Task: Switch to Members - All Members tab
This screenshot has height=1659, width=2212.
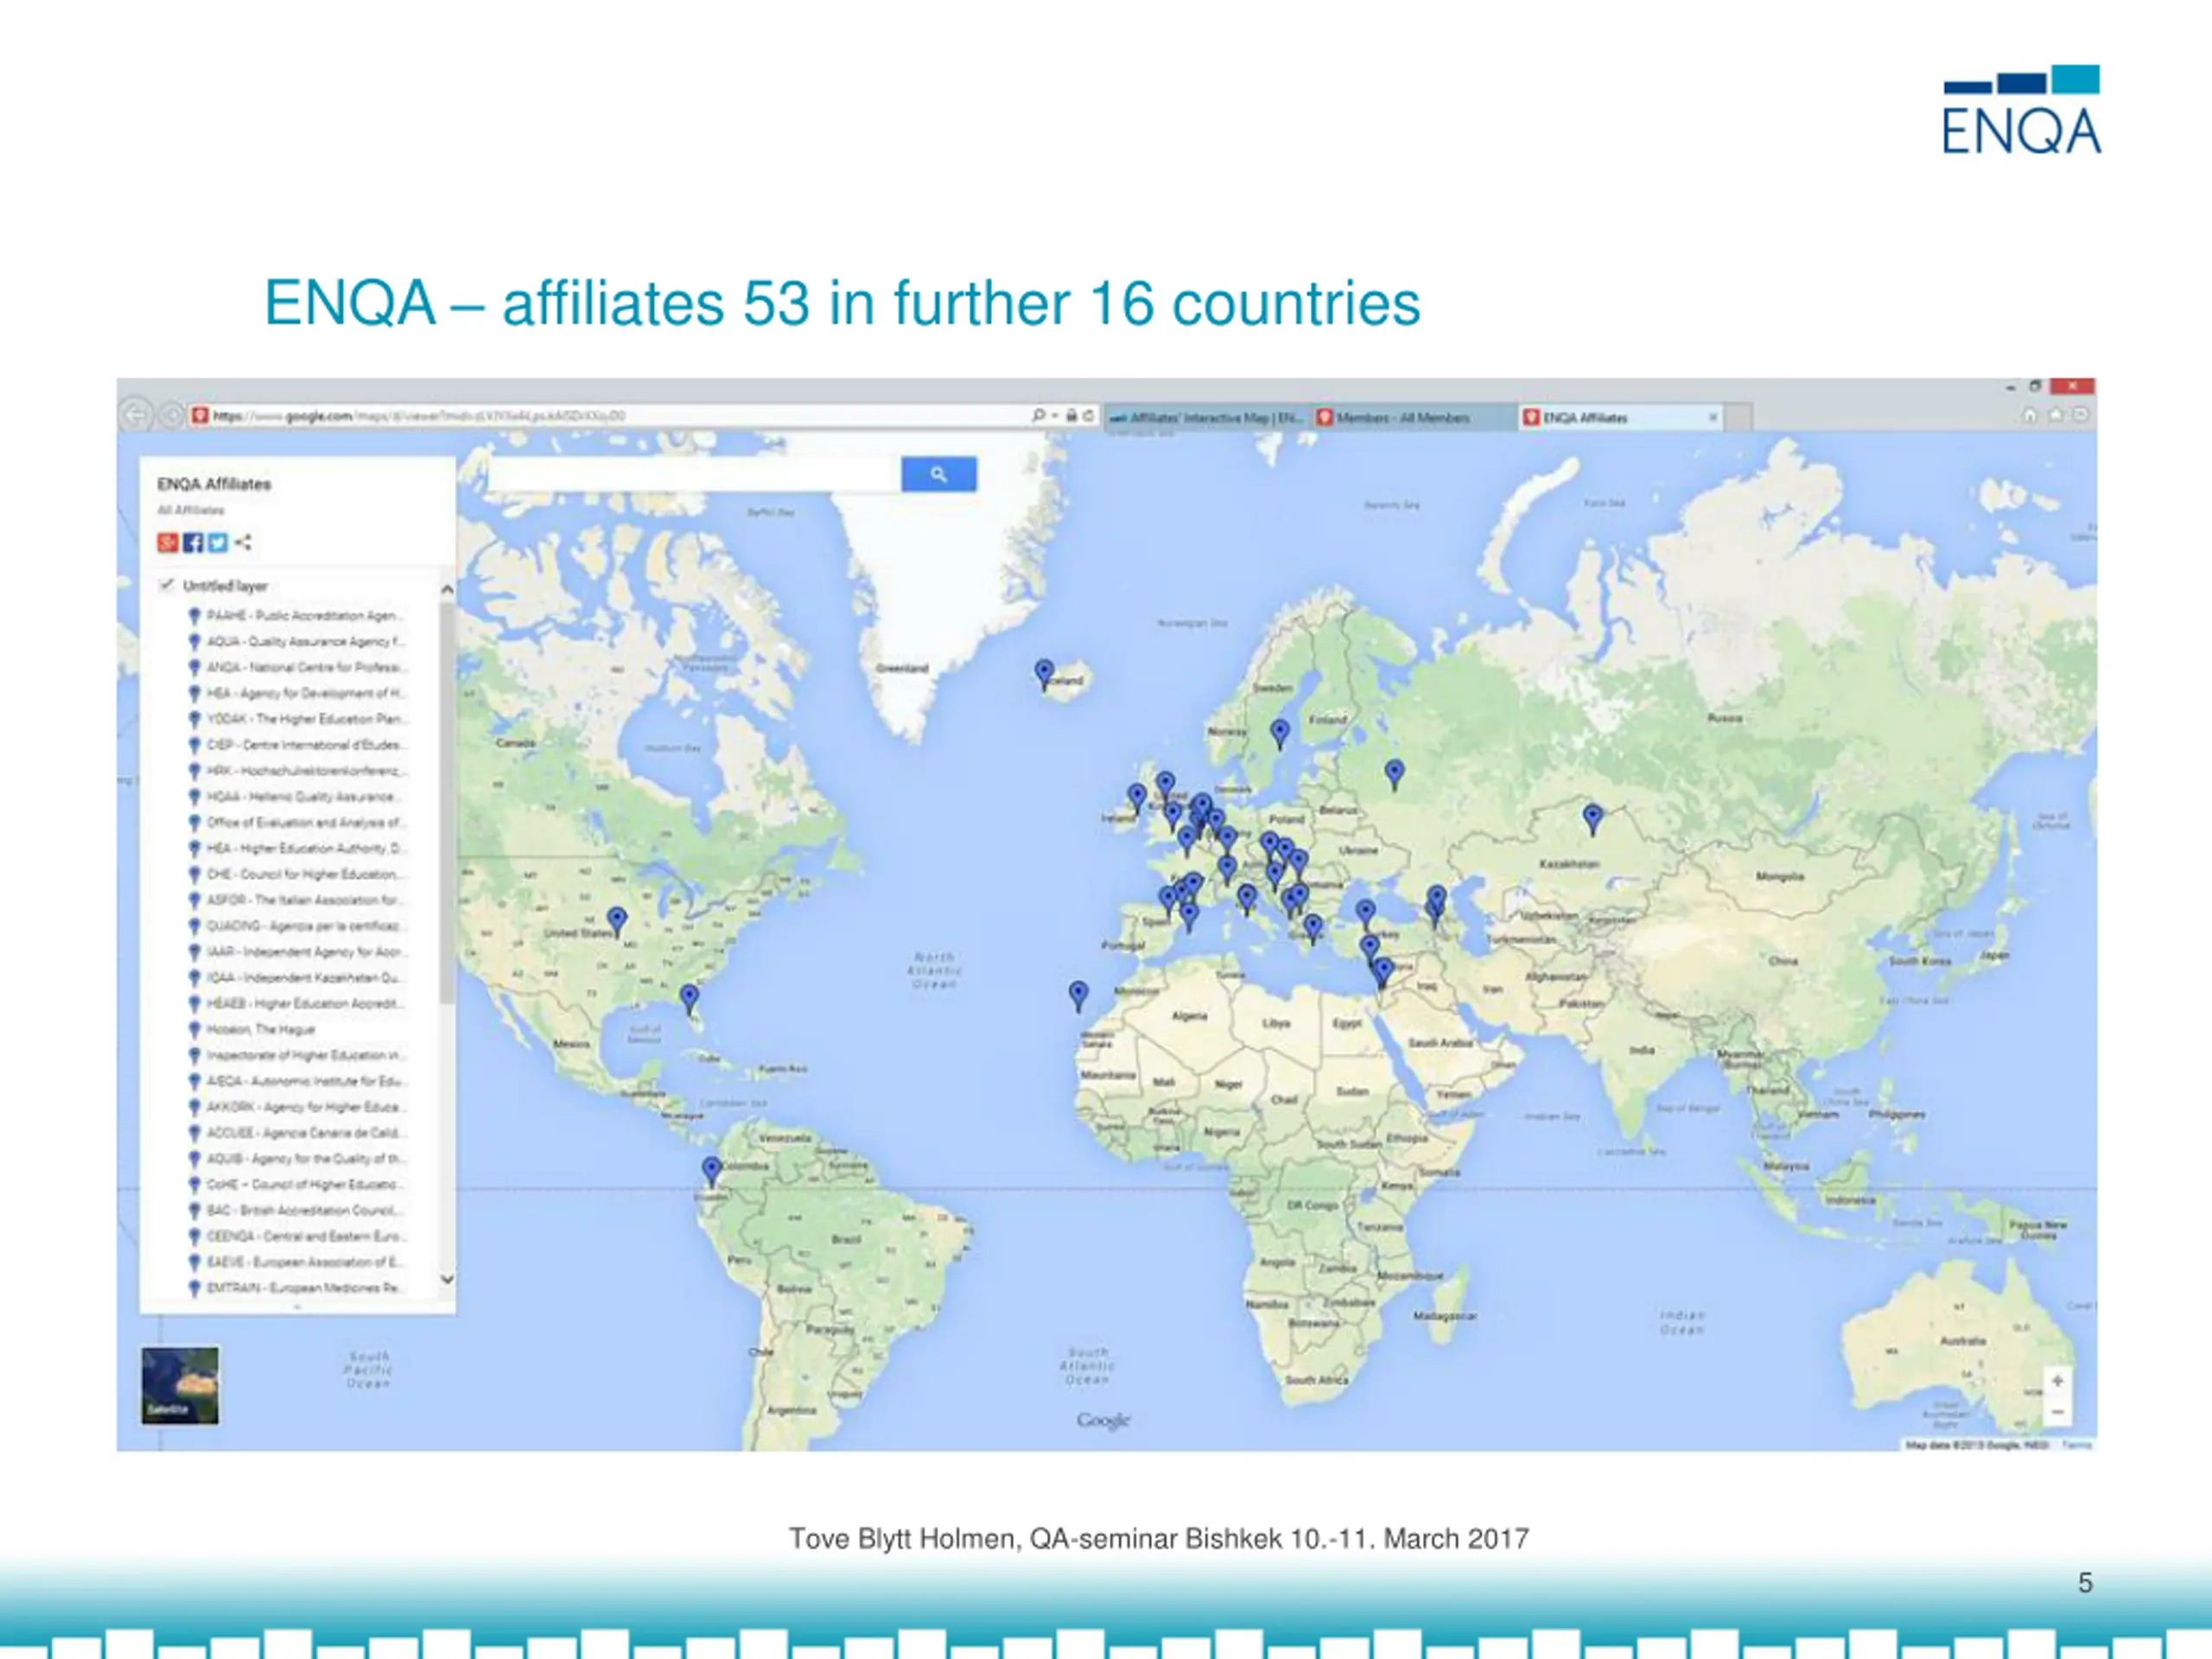Action: click(x=1411, y=417)
